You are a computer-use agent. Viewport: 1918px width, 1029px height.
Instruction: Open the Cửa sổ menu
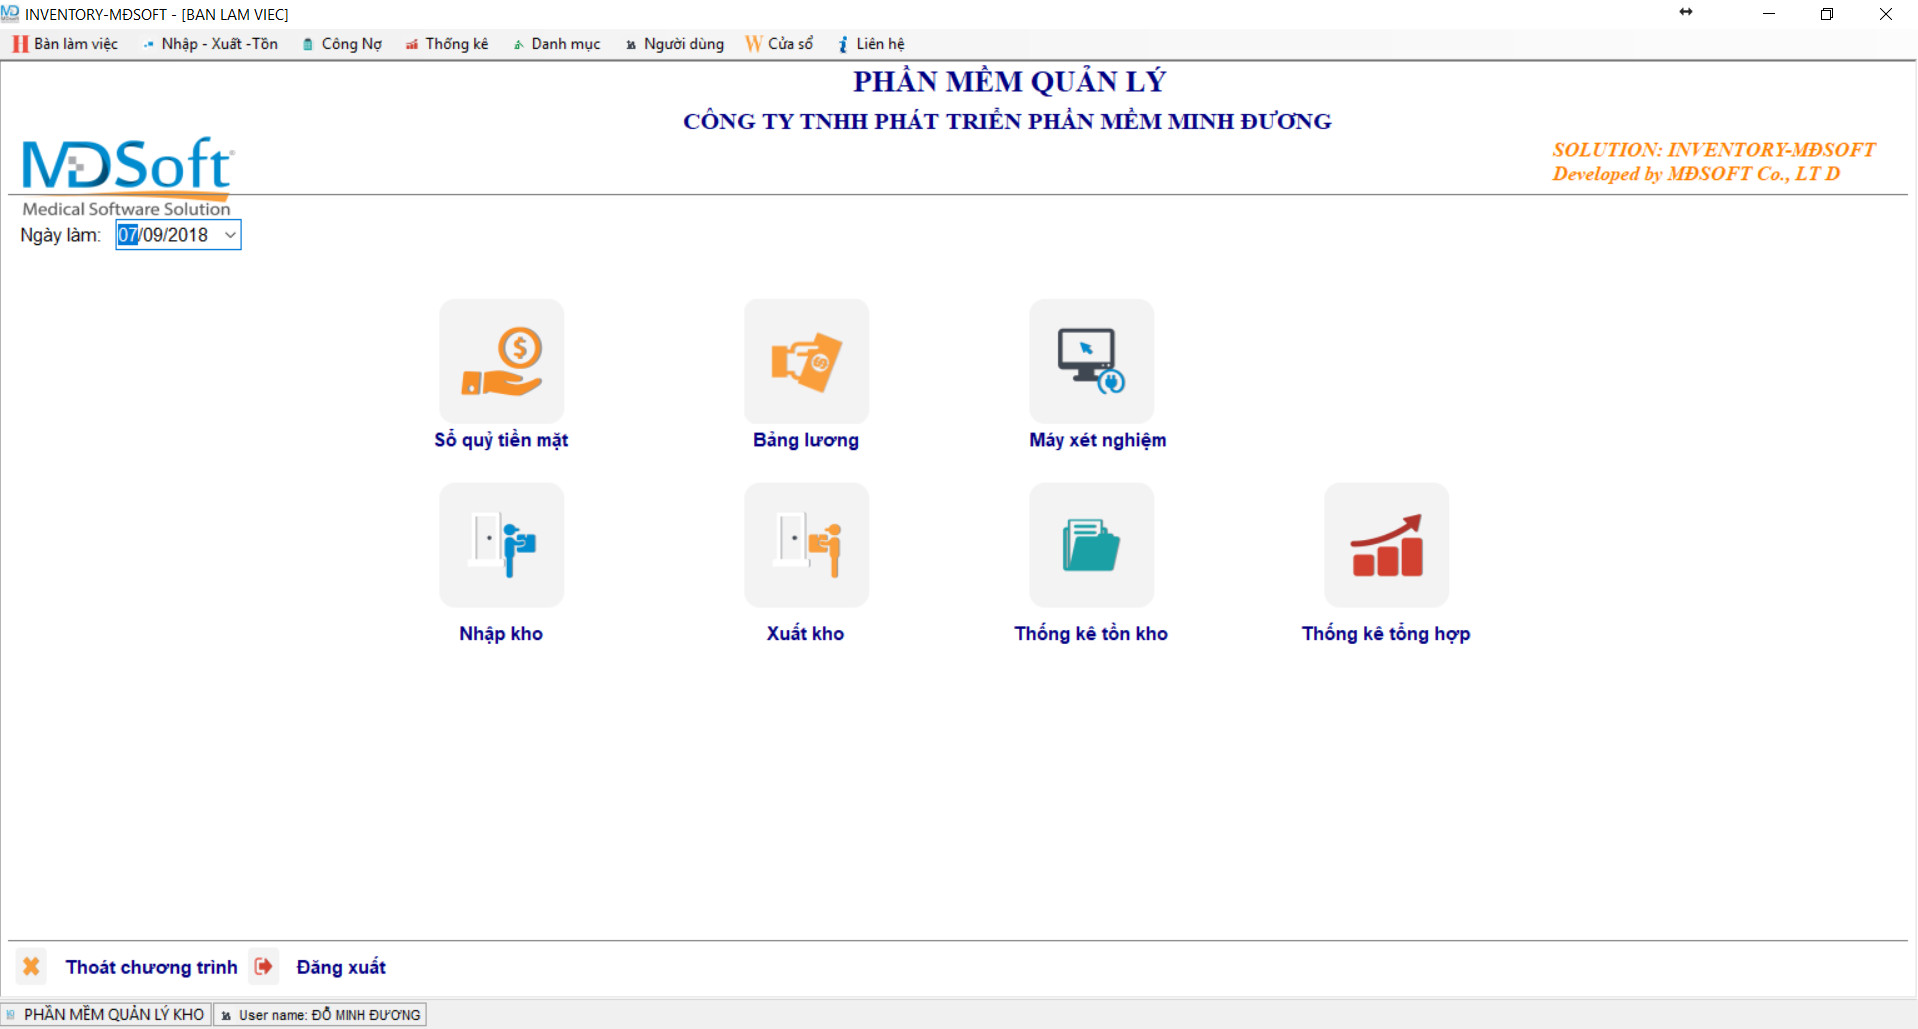coord(779,44)
